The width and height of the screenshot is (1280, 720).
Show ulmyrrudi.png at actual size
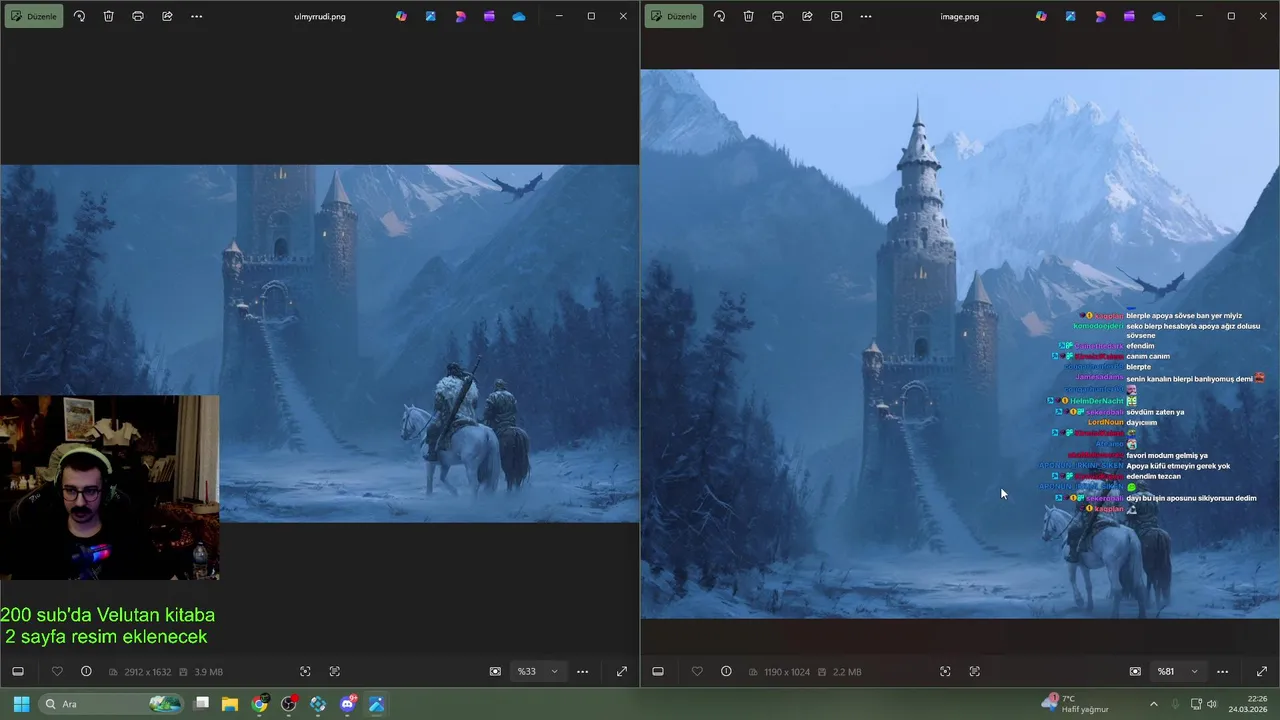[334, 671]
